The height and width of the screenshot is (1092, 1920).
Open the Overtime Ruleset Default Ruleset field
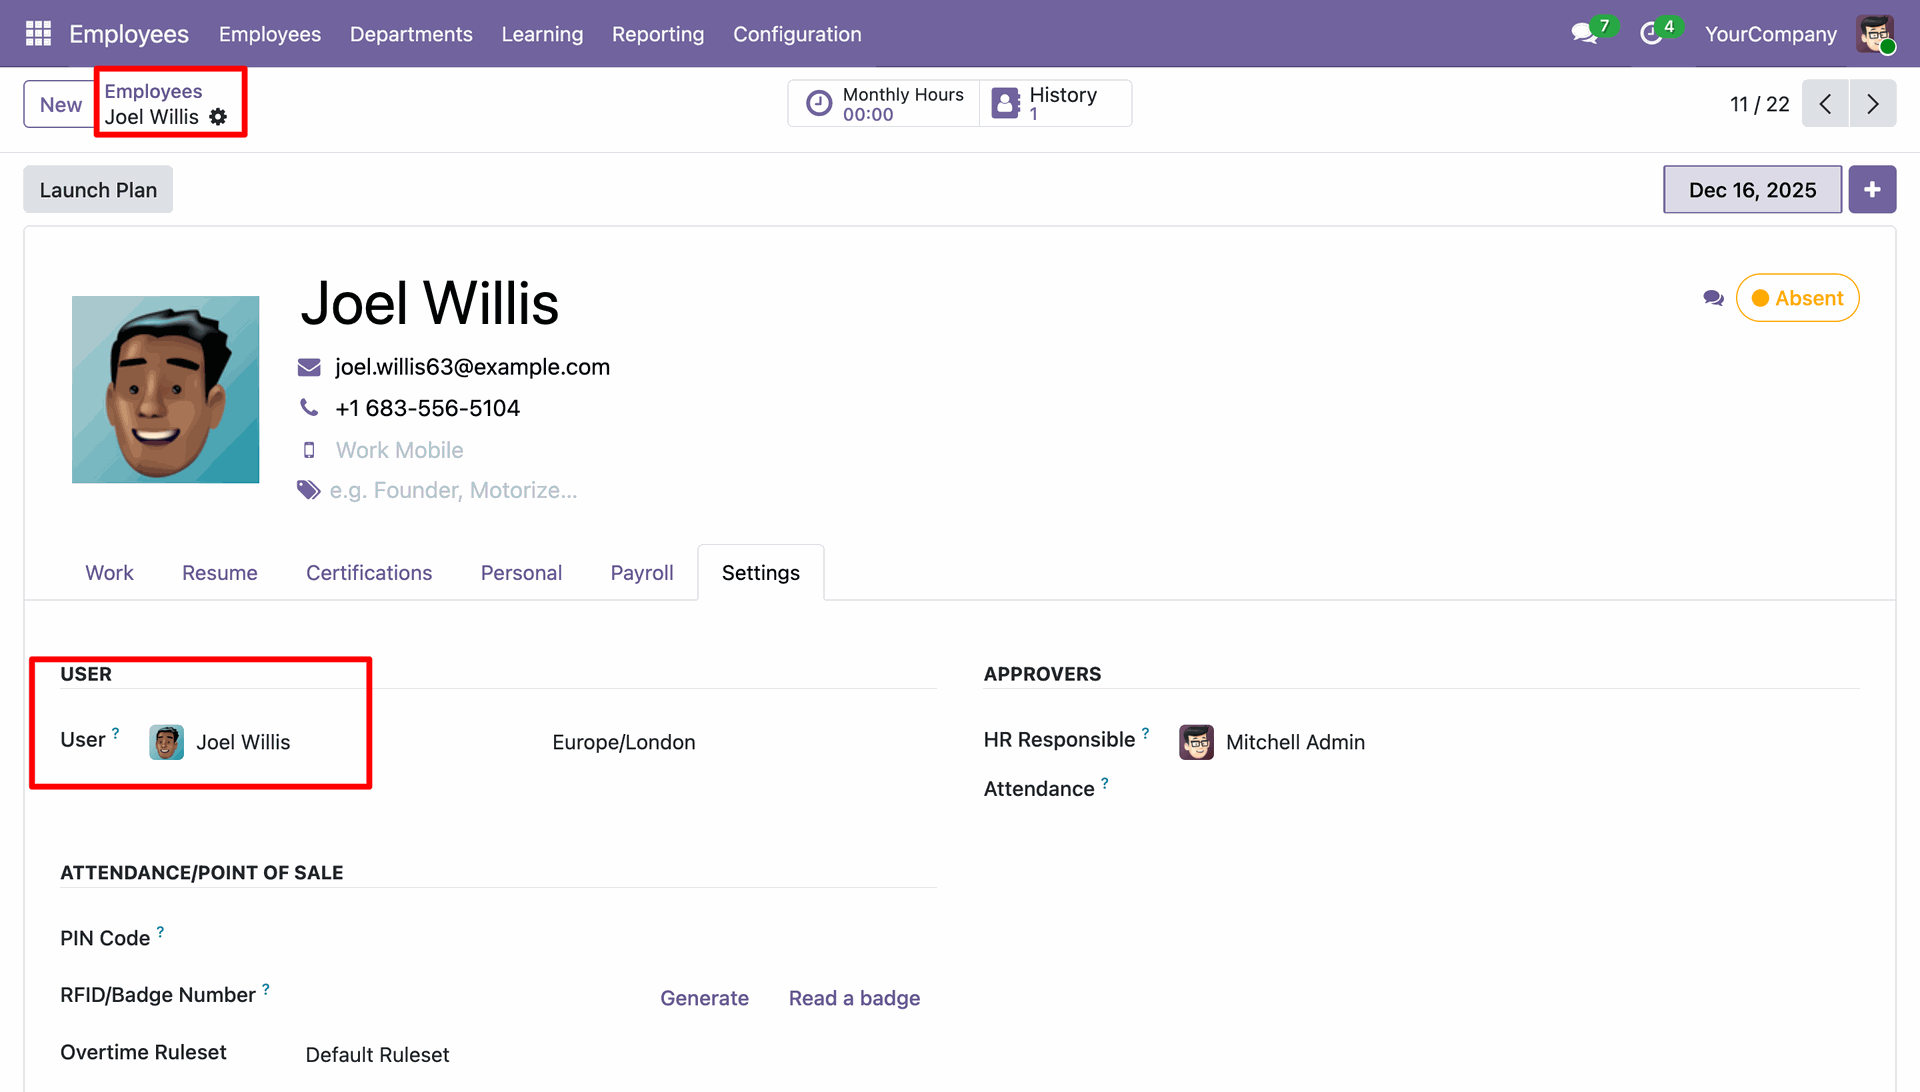pos(378,1055)
